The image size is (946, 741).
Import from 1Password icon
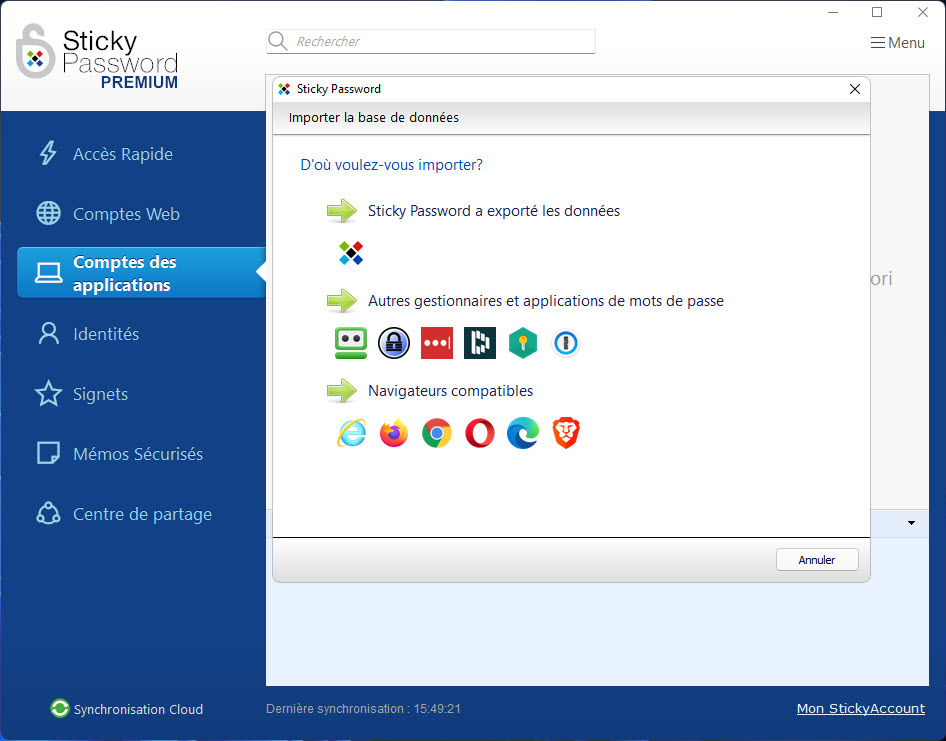click(566, 343)
